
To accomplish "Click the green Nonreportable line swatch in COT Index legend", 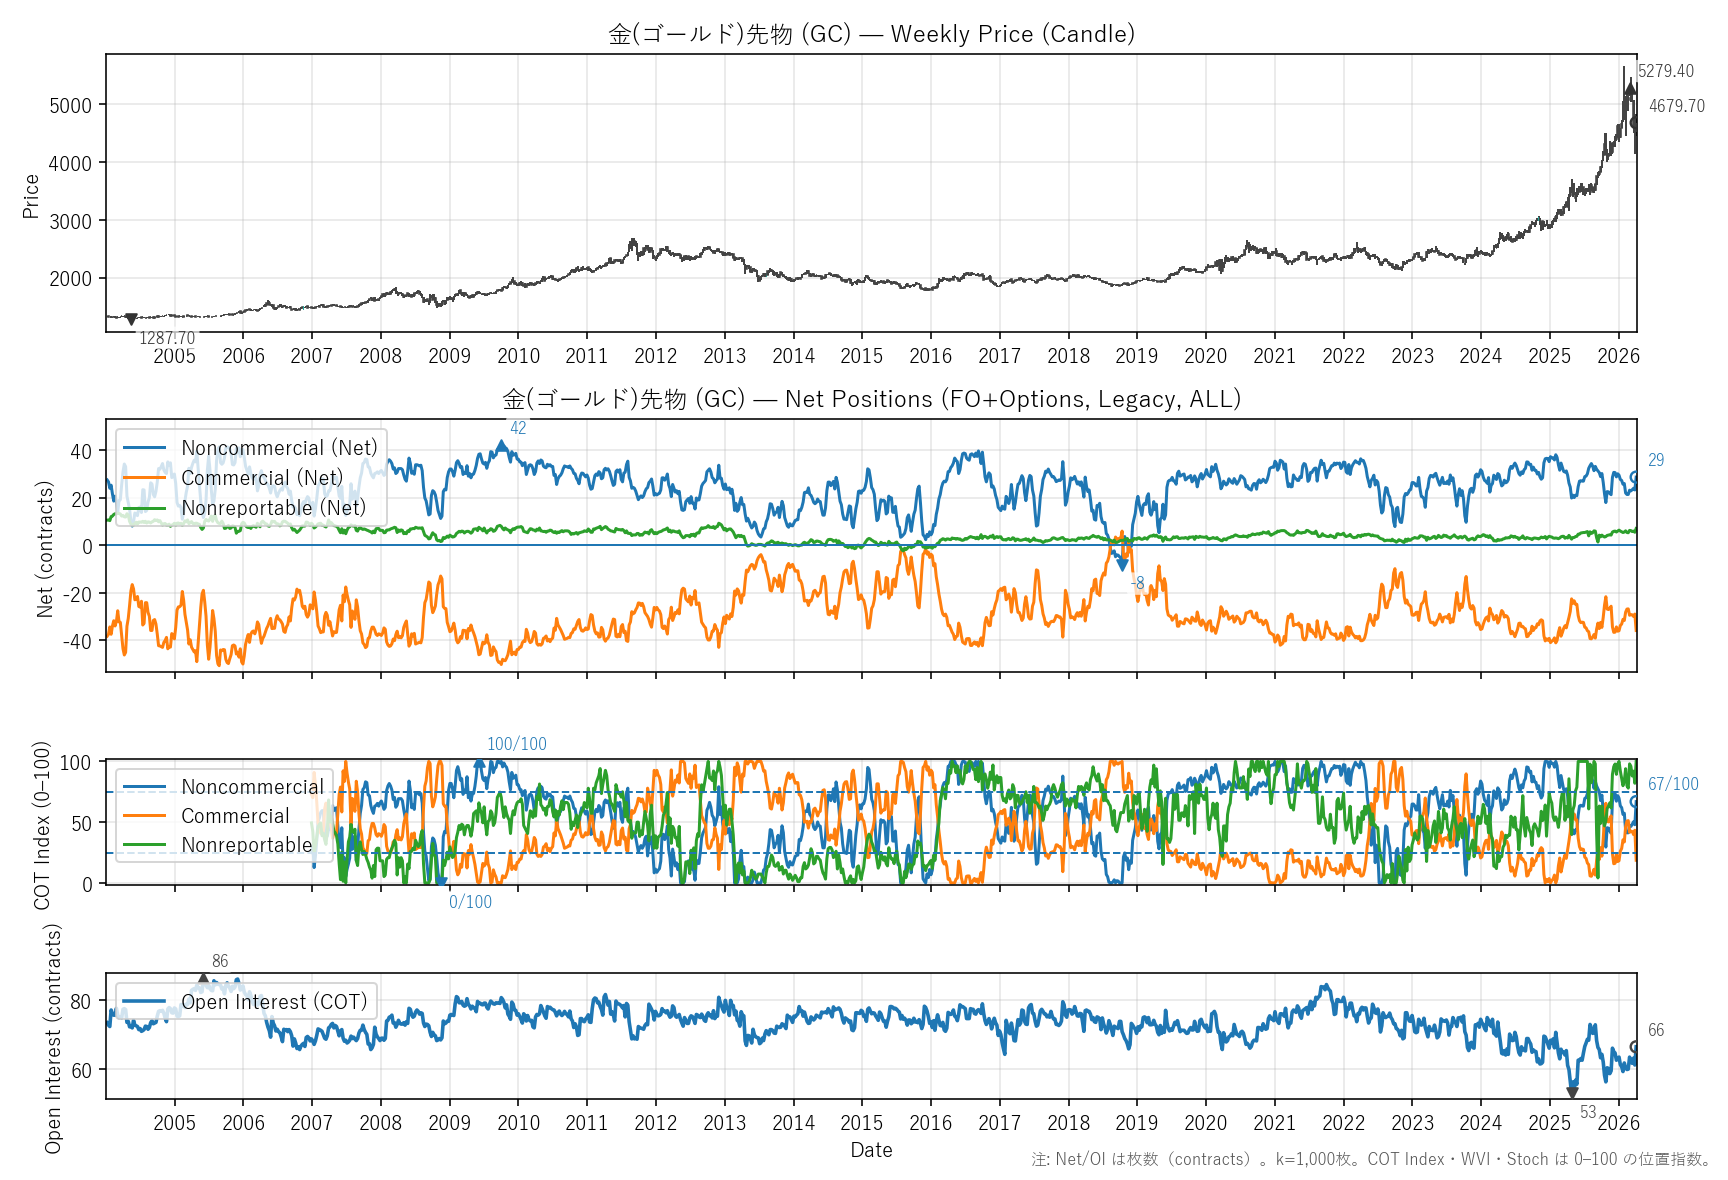I will (x=144, y=845).
